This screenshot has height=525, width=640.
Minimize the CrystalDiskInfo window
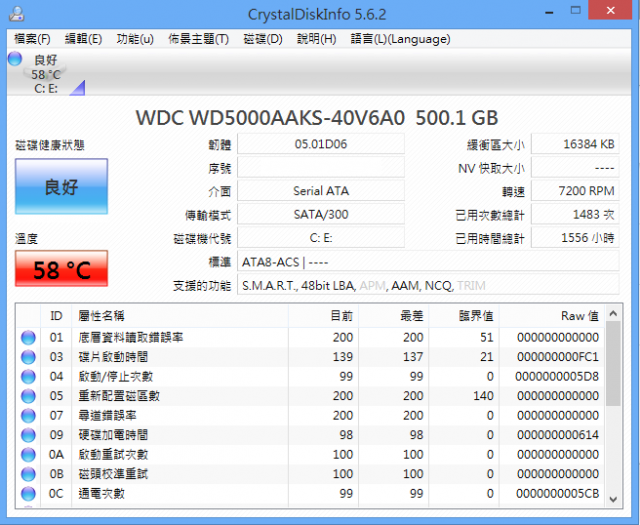click(x=549, y=11)
